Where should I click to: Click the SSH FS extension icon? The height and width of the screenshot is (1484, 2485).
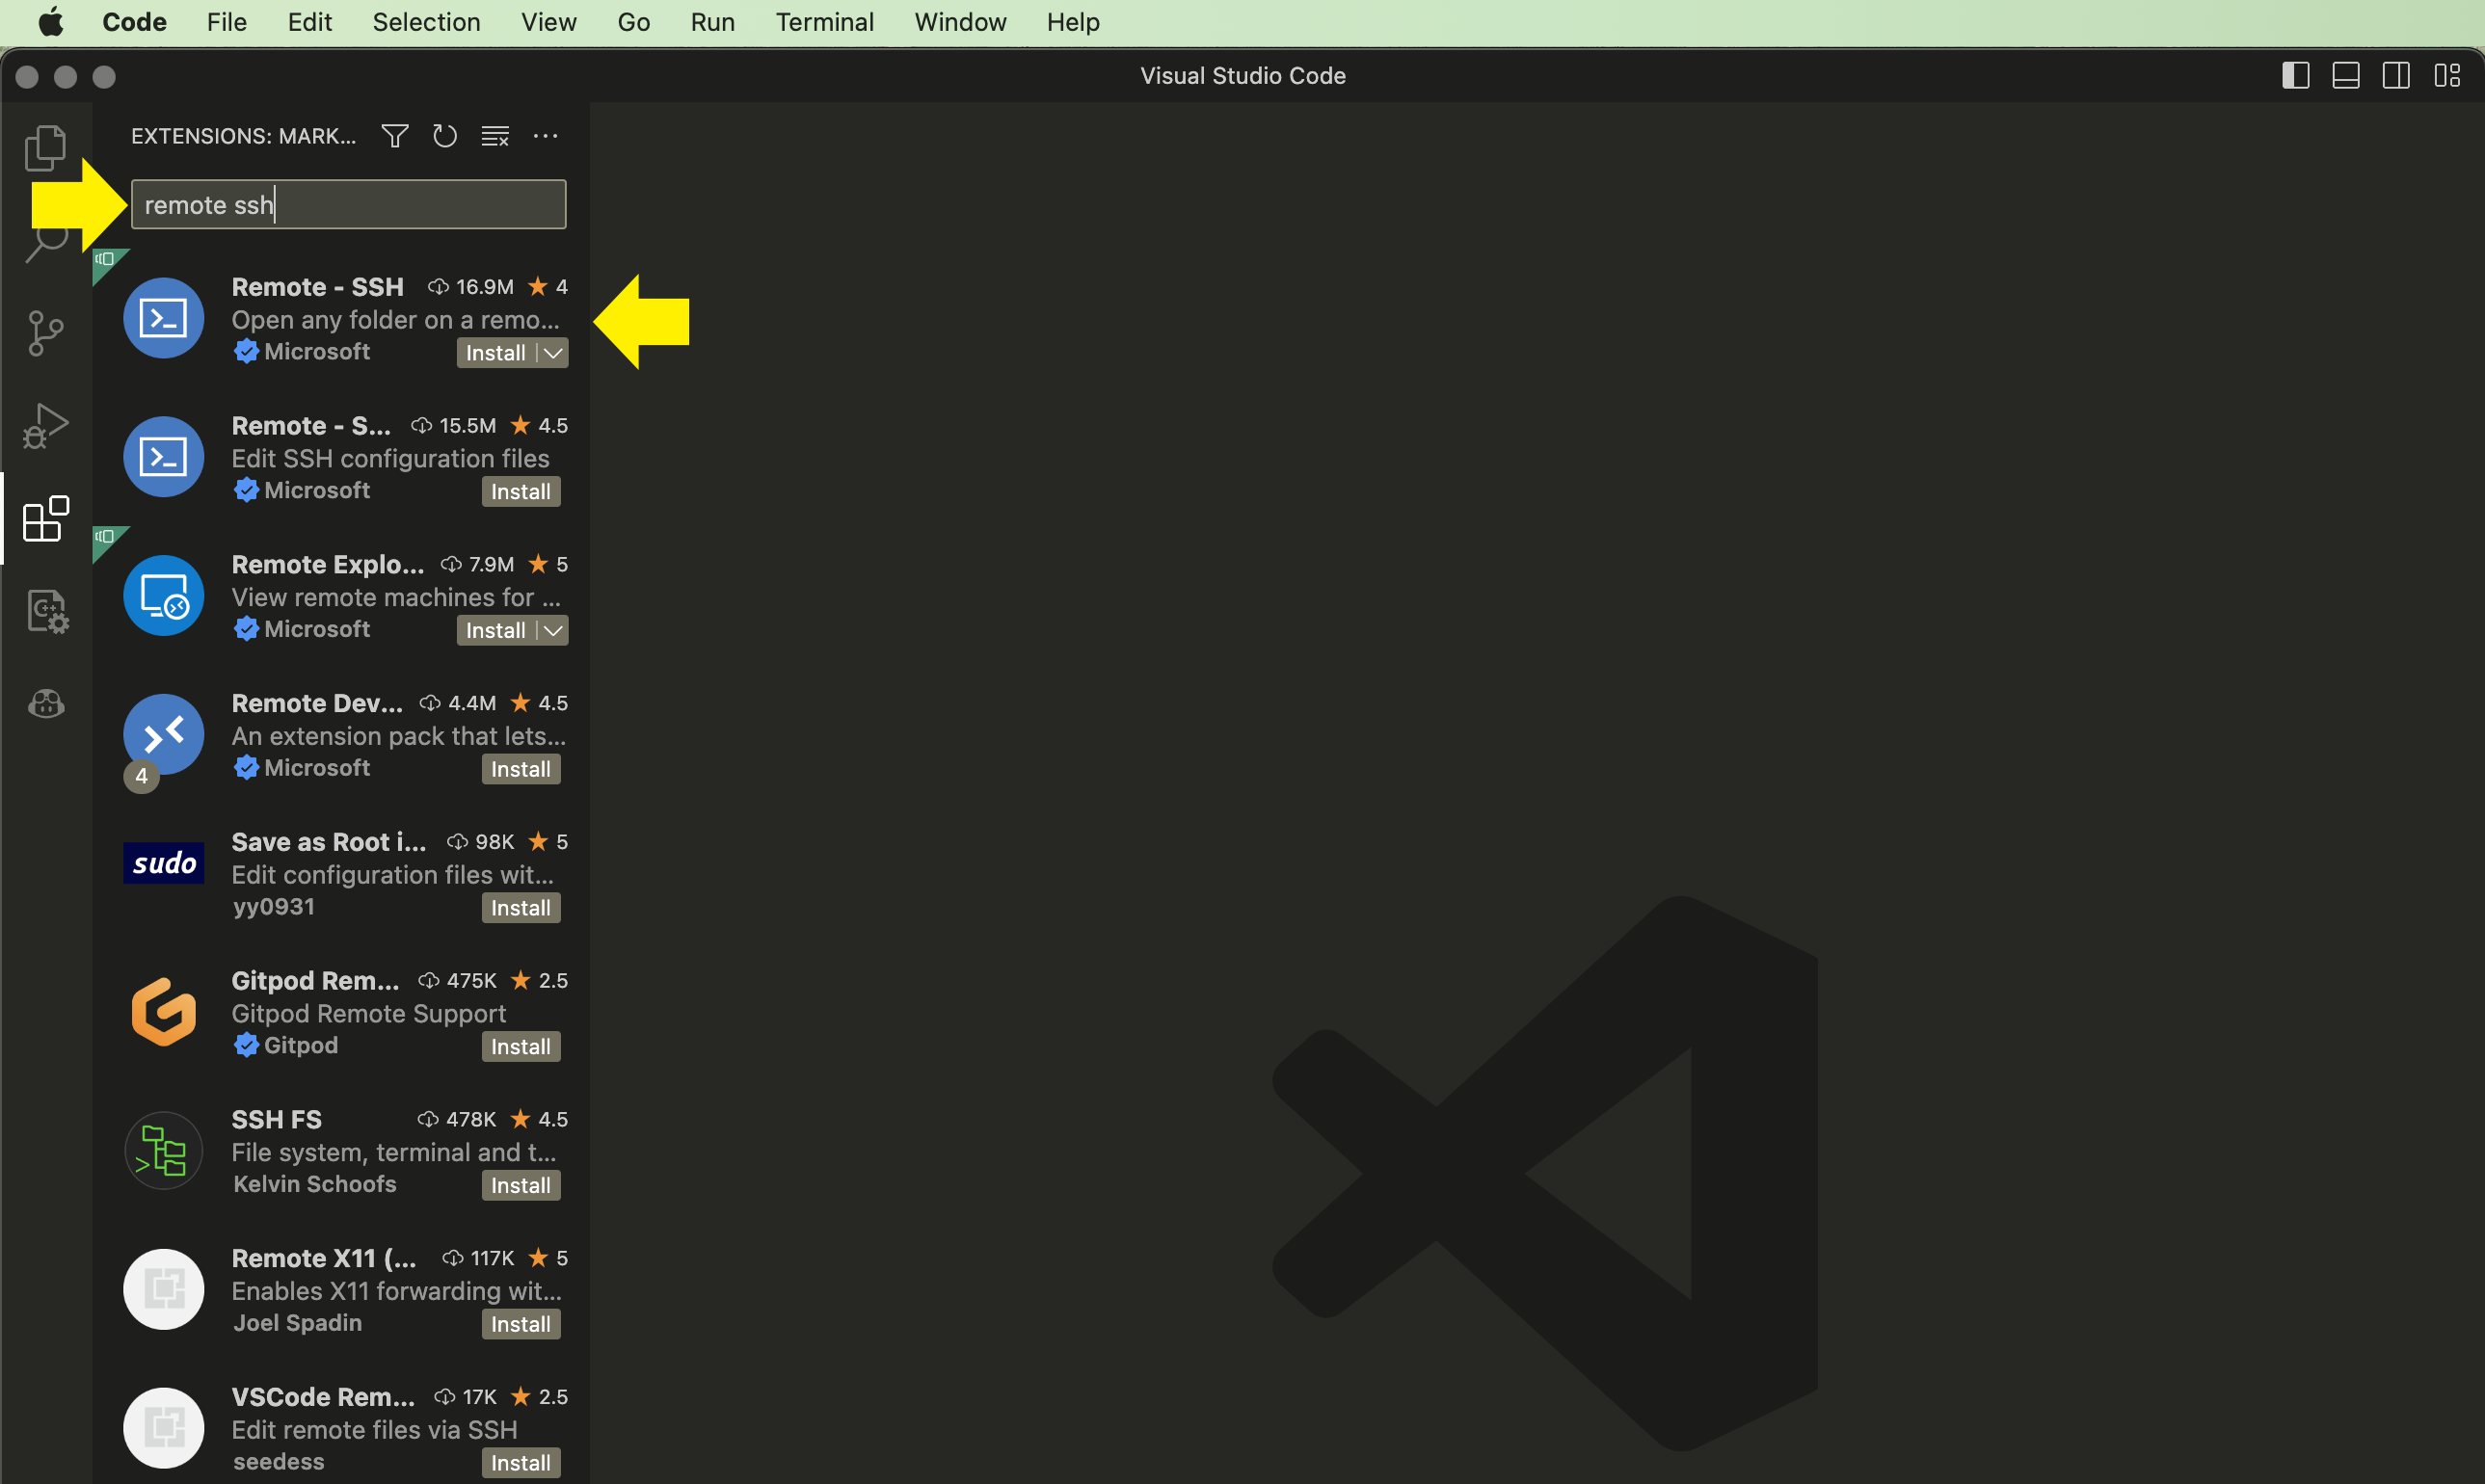pyautogui.click(x=163, y=1151)
